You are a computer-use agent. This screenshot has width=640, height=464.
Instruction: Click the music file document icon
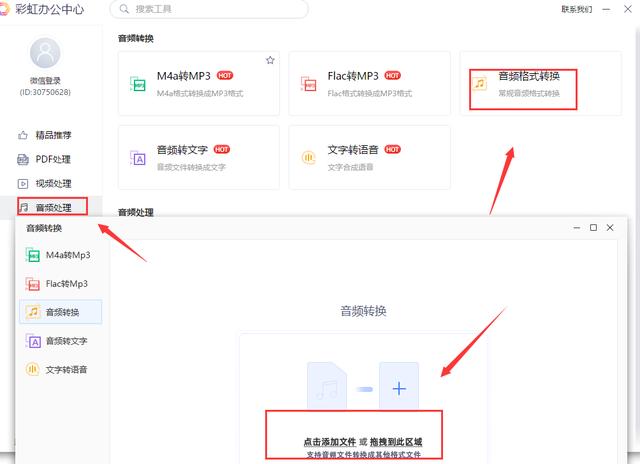[327, 386]
